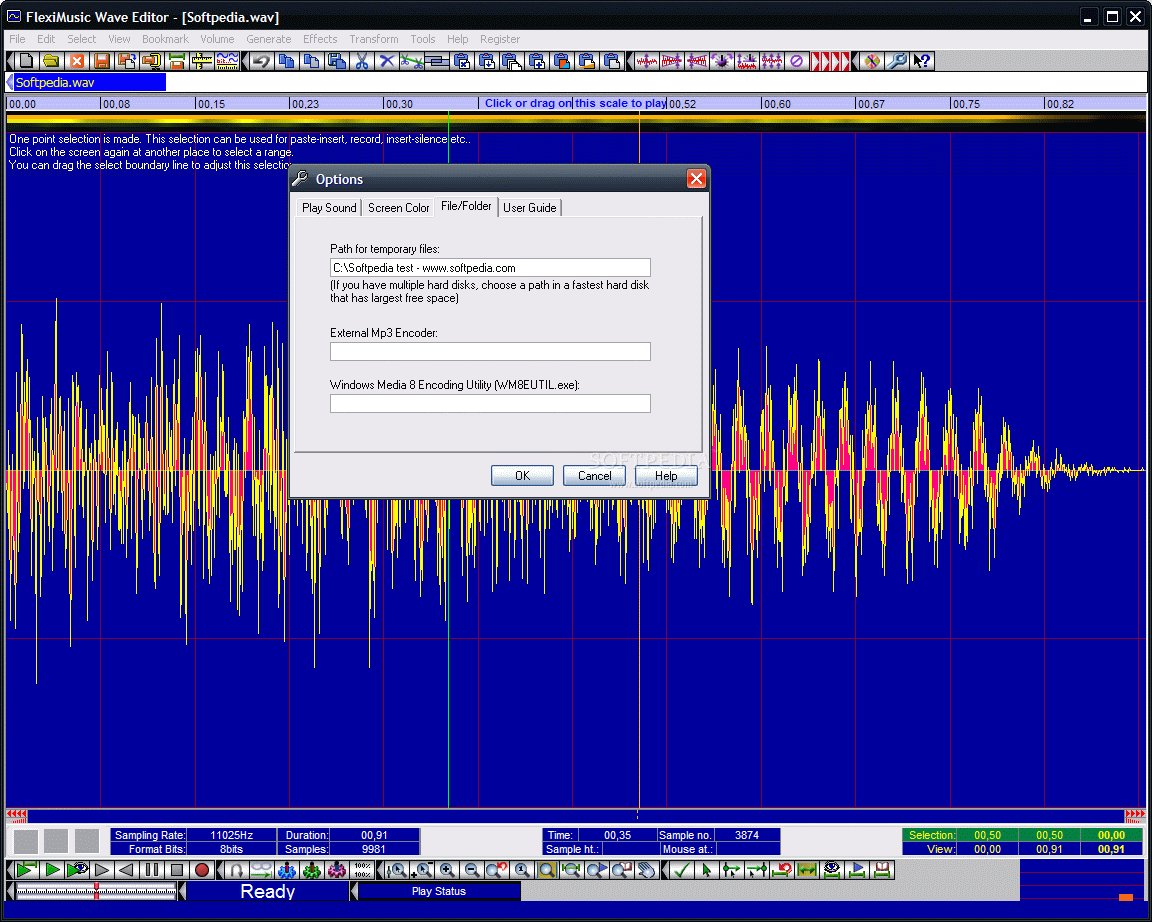The image size is (1152, 922).
Task: Click the wrench Options icon
Action: [897, 61]
